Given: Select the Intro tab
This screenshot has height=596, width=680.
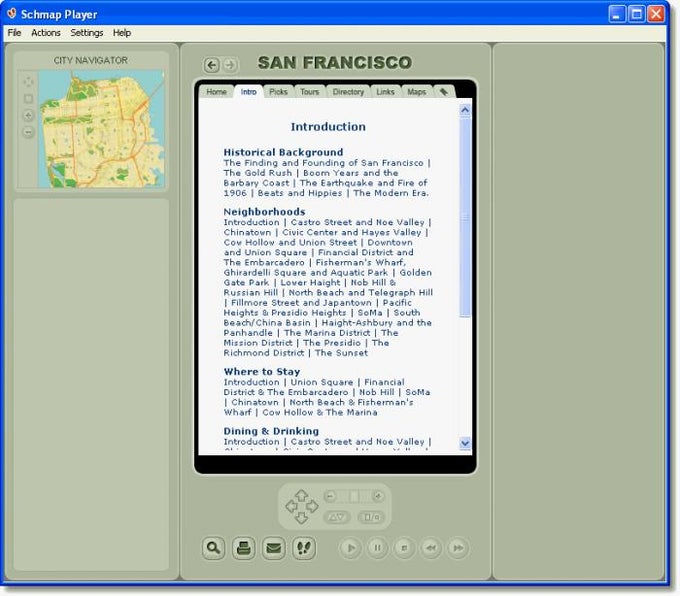Looking at the screenshot, I should [248, 92].
